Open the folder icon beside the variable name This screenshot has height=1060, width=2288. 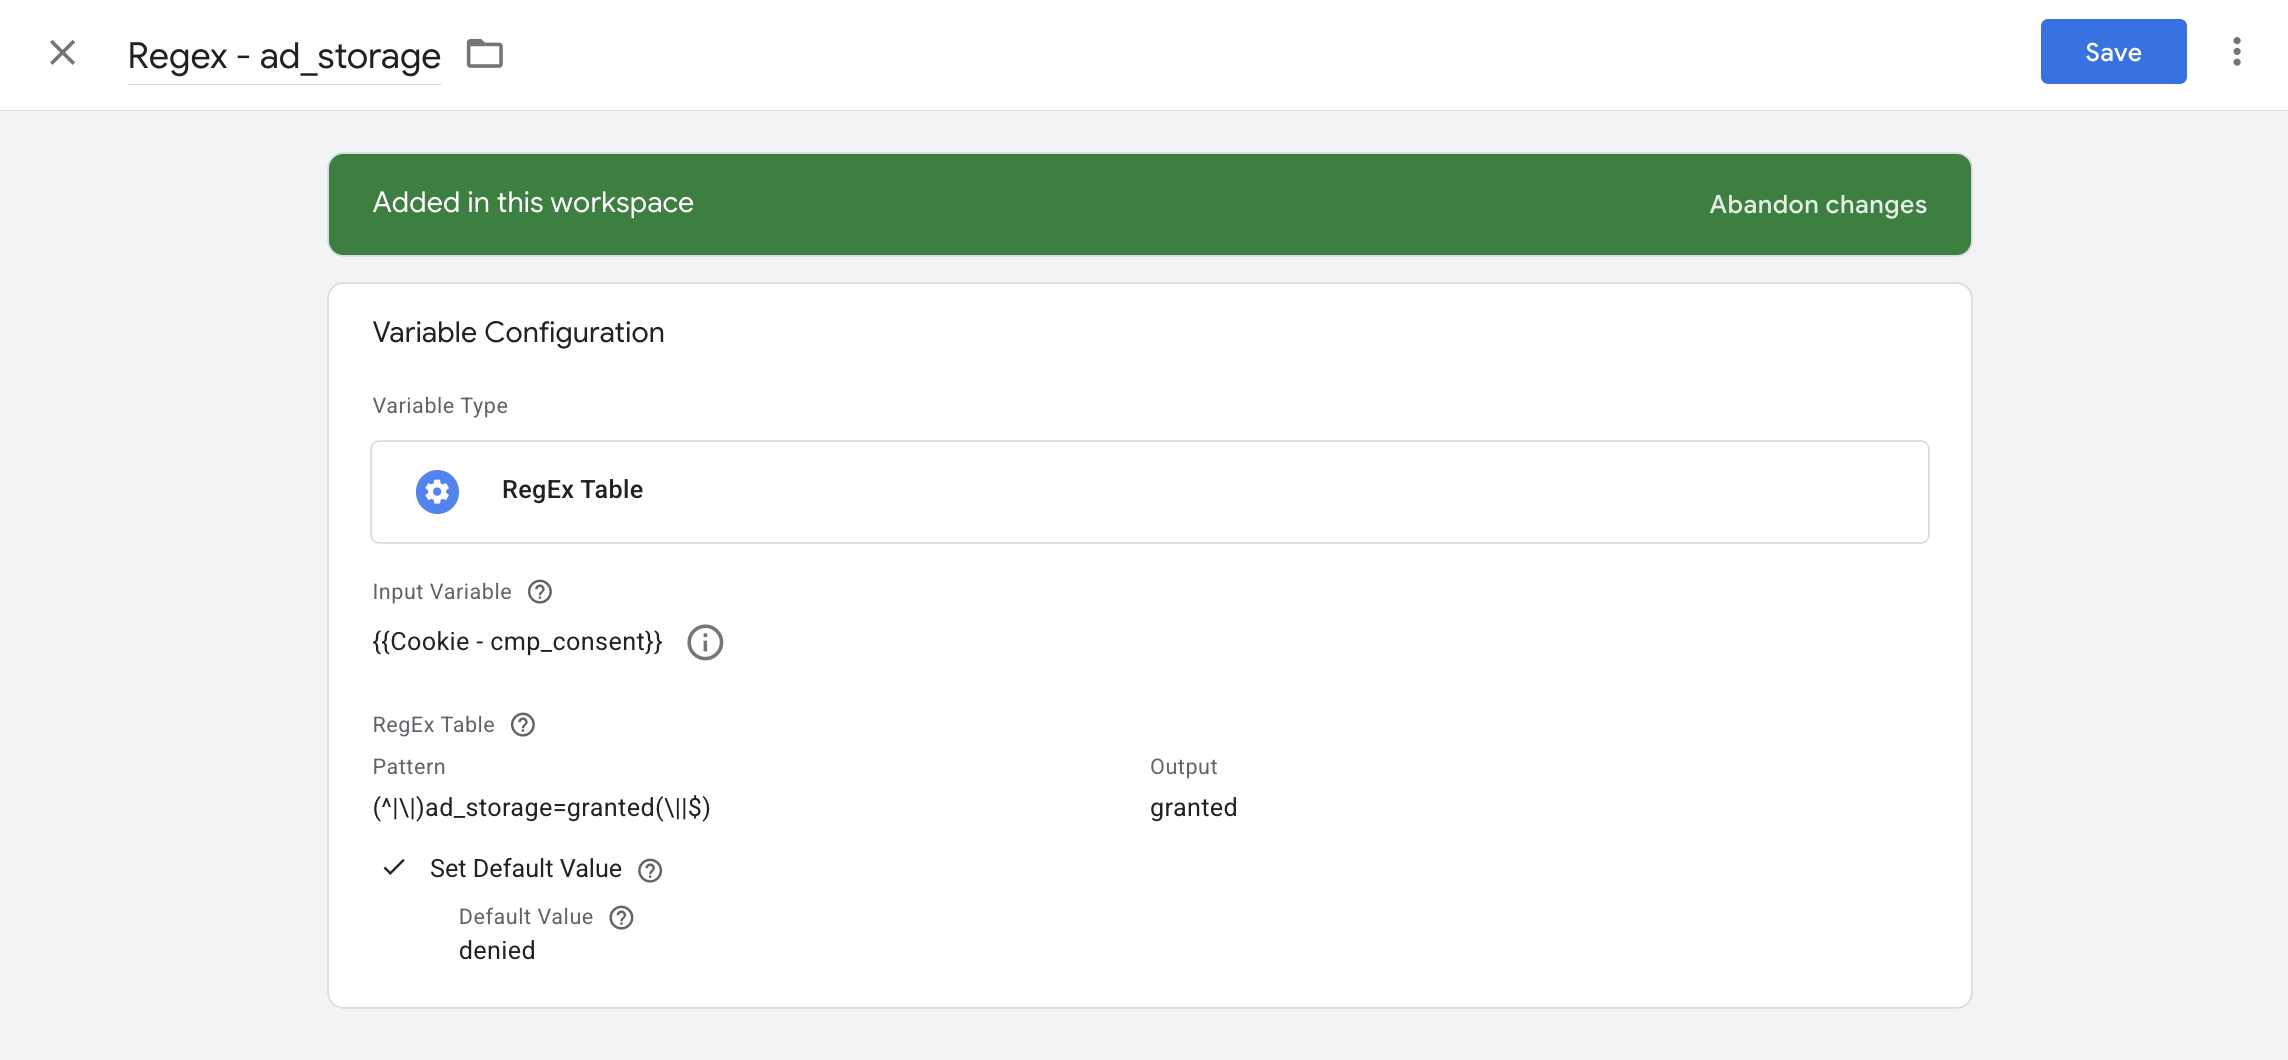(x=485, y=55)
